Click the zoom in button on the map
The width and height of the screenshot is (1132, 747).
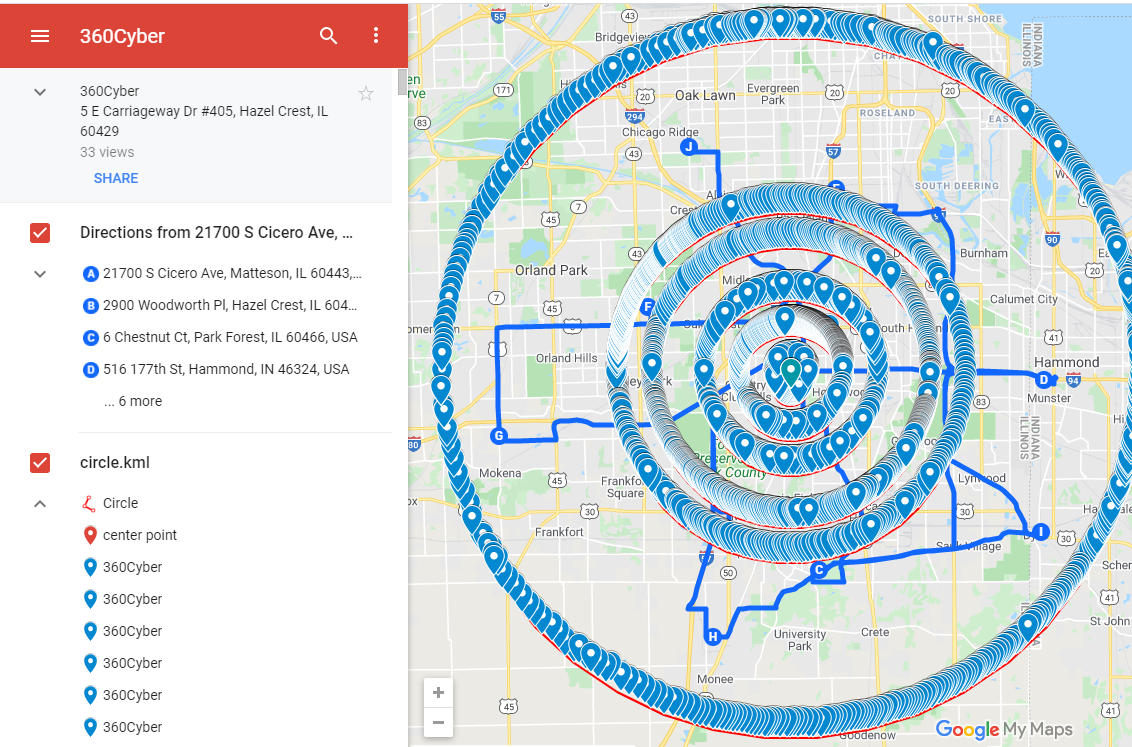[x=438, y=692]
